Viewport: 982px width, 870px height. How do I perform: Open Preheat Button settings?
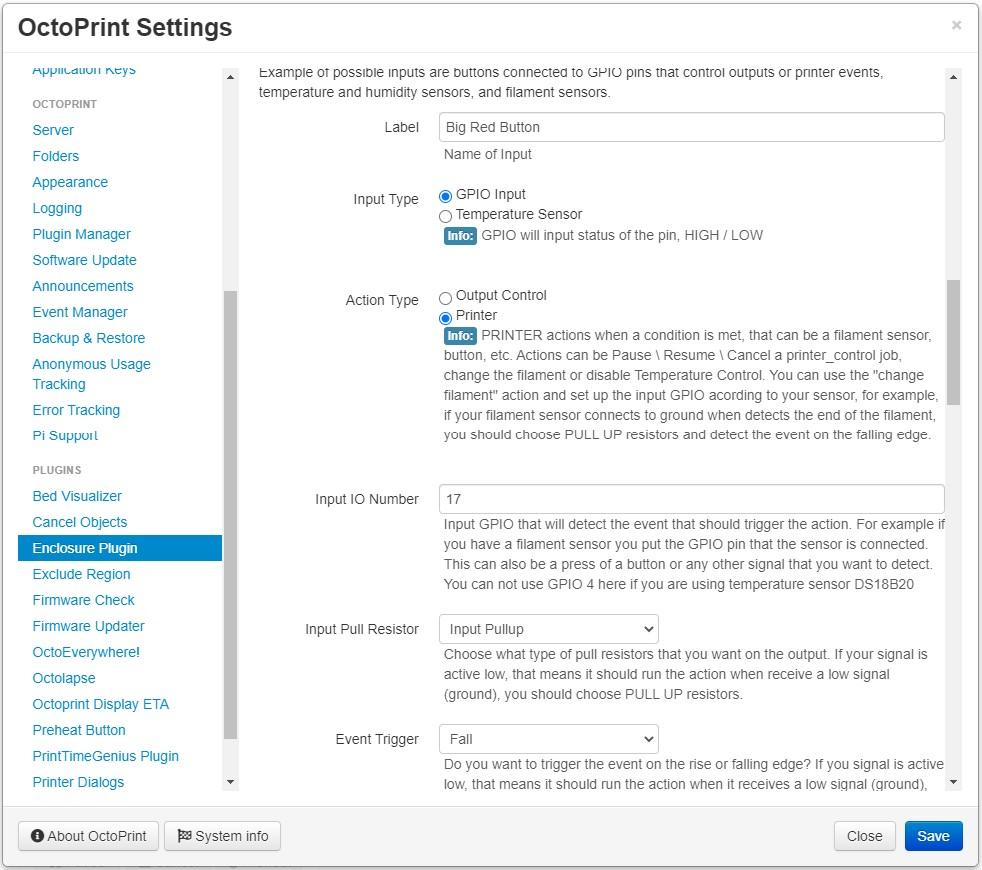(79, 730)
